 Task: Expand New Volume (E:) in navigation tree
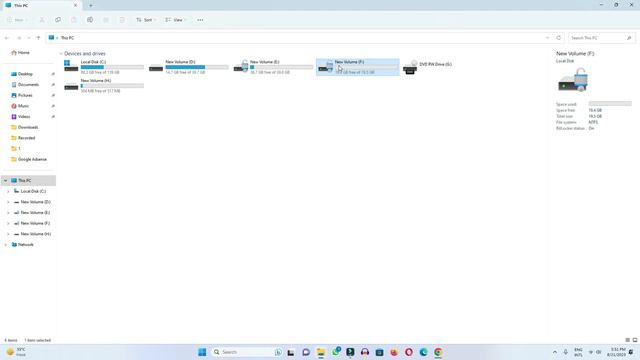(x=8, y=213)
